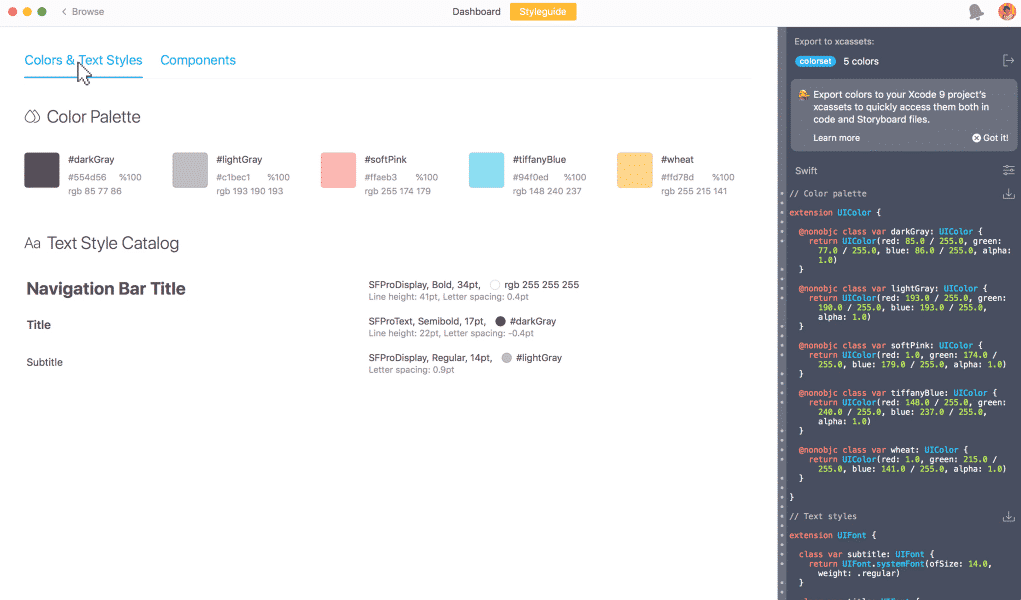
Task: Open notifications from the bell icon
Action: [976, 12]
